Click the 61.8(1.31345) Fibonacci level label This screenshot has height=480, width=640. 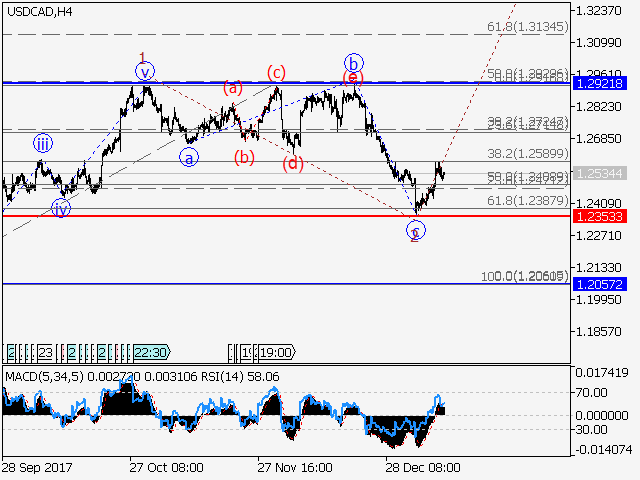coord(528,27)
